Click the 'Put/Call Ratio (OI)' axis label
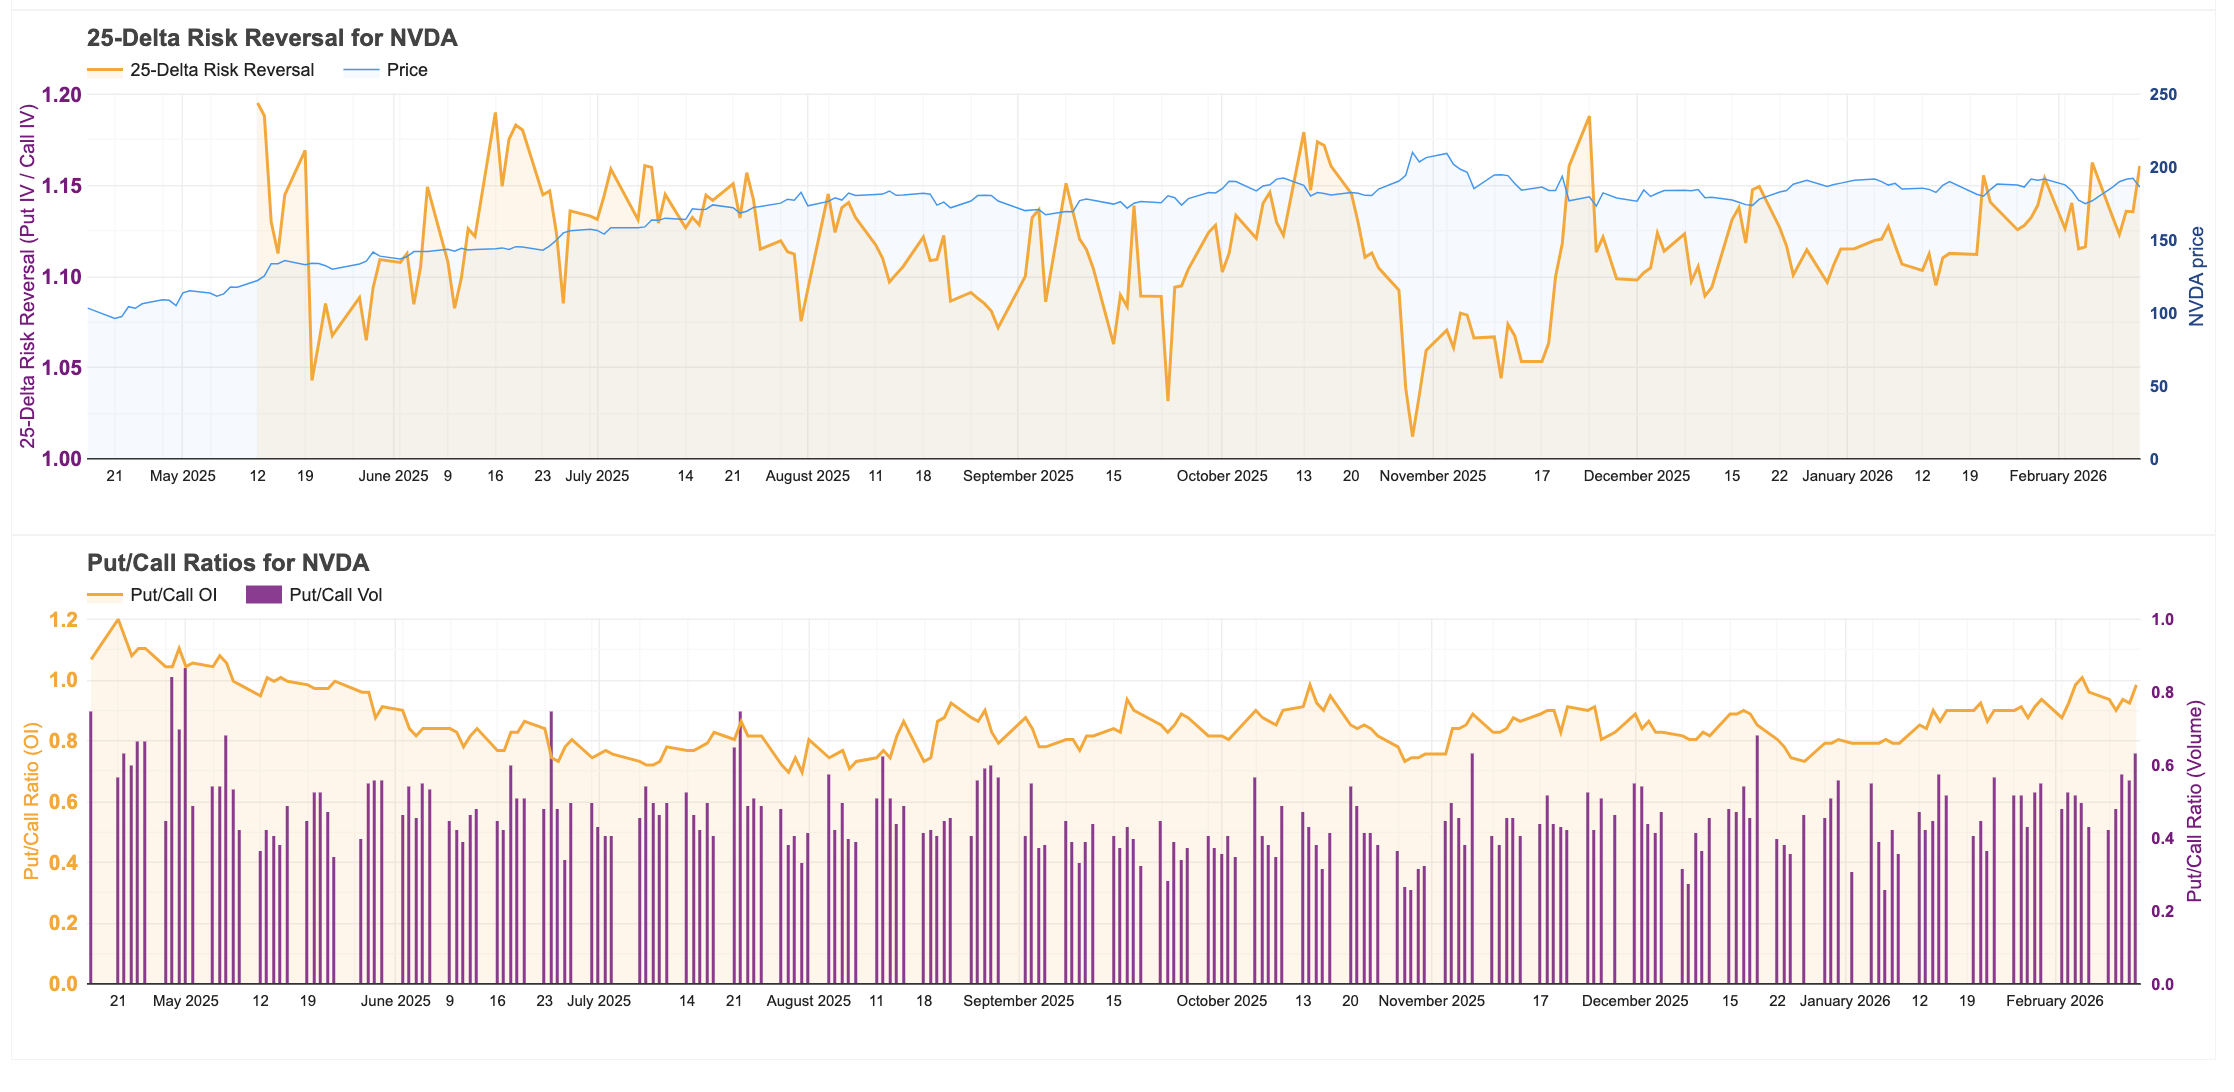2234x1092 pixels. [31, 801]
